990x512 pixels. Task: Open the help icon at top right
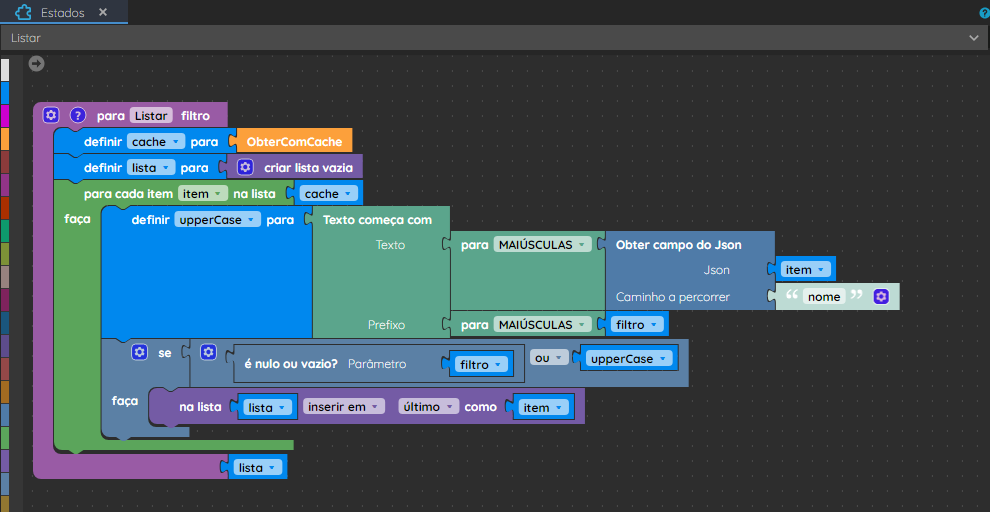[986, 13]
